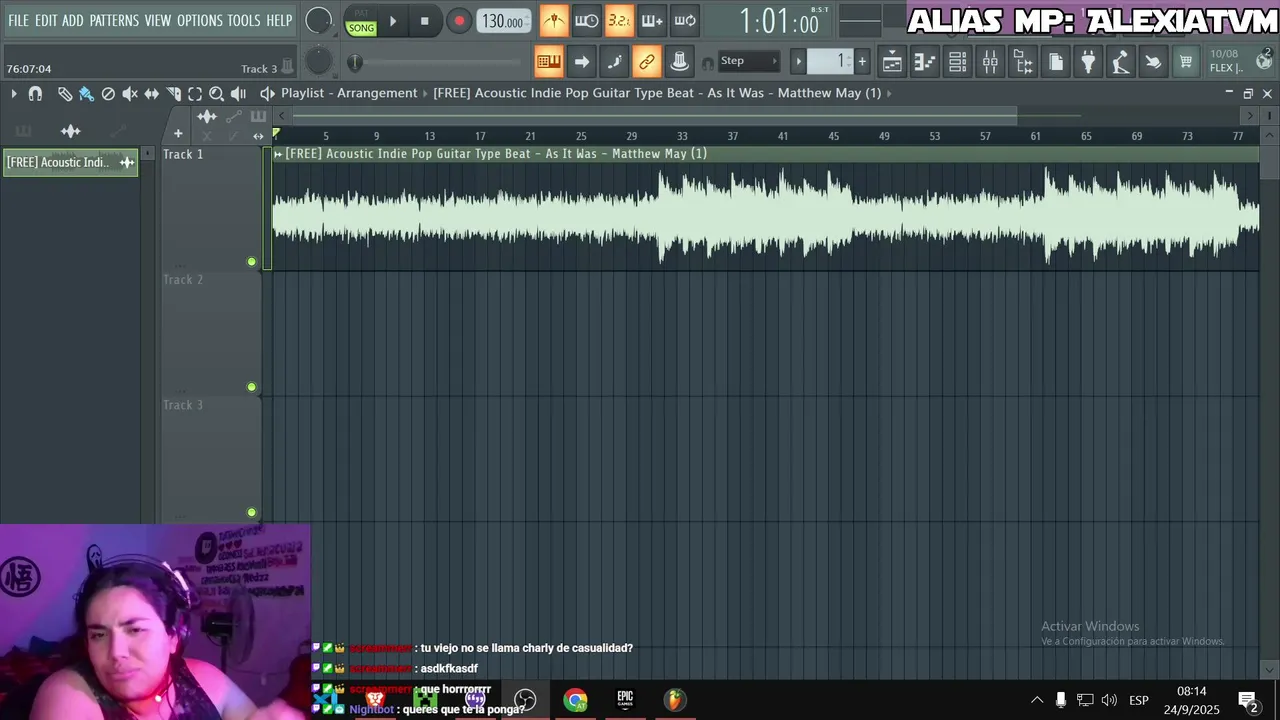The image size is (1280, 720).
Task: Adjust the main pitch slider
Action: tap(355, 63)
